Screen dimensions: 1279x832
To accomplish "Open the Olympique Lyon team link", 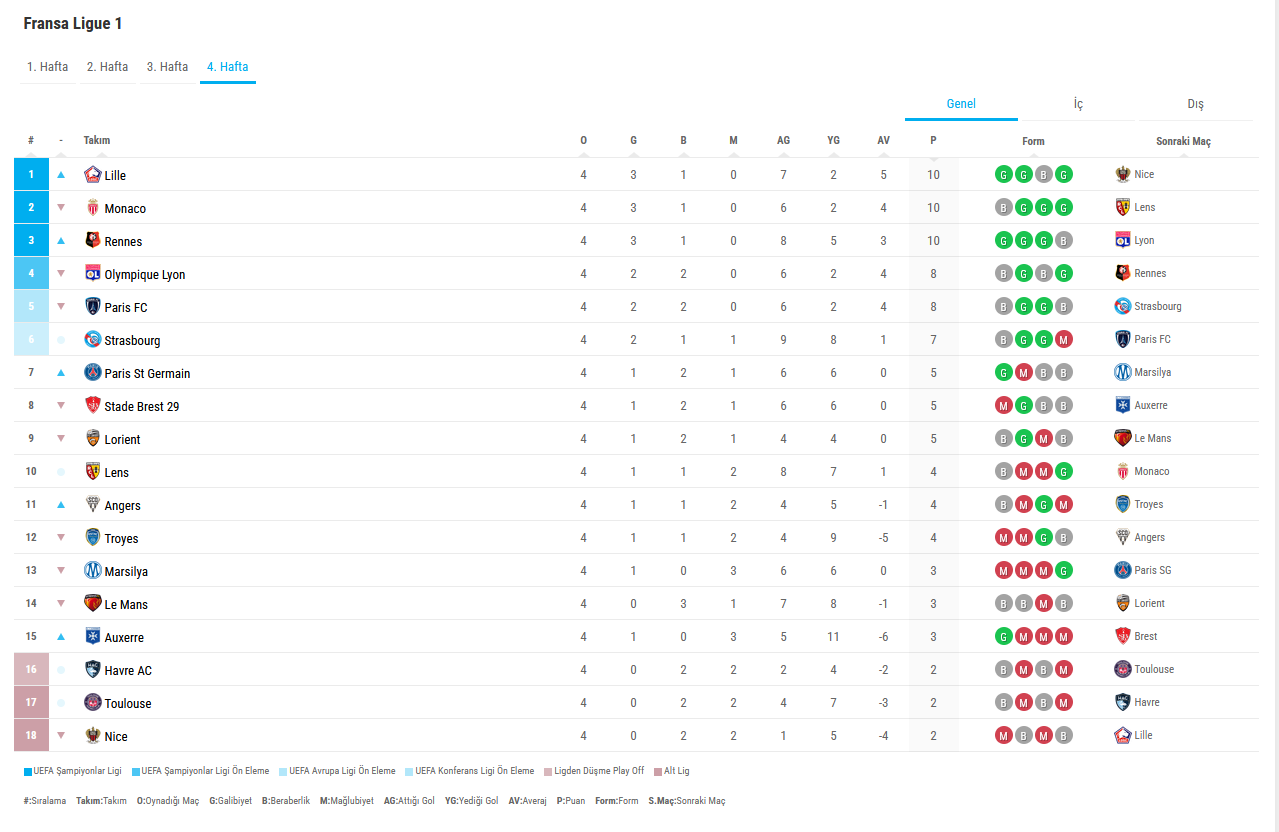I will pos(145,274).
